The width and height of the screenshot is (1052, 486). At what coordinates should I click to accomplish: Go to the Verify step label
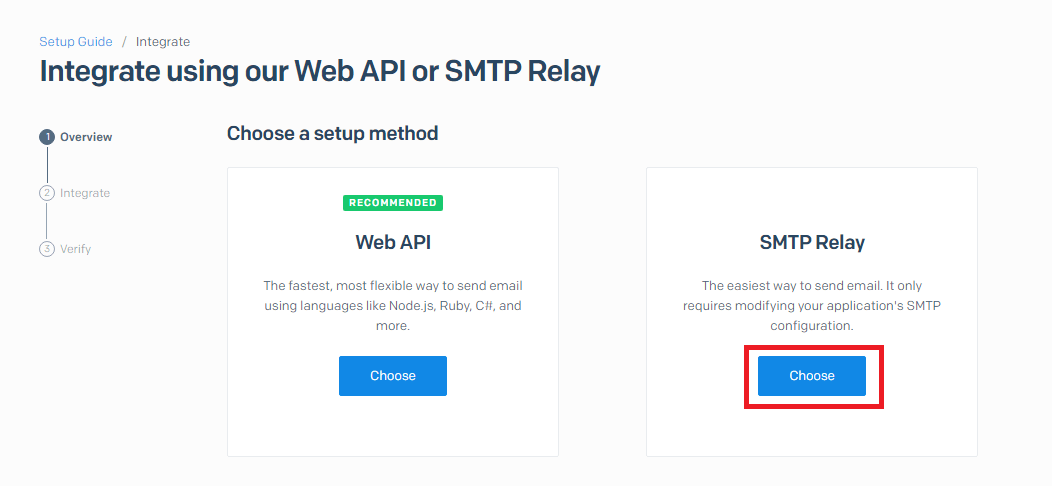pyautogui.click(x=75, y=249)
